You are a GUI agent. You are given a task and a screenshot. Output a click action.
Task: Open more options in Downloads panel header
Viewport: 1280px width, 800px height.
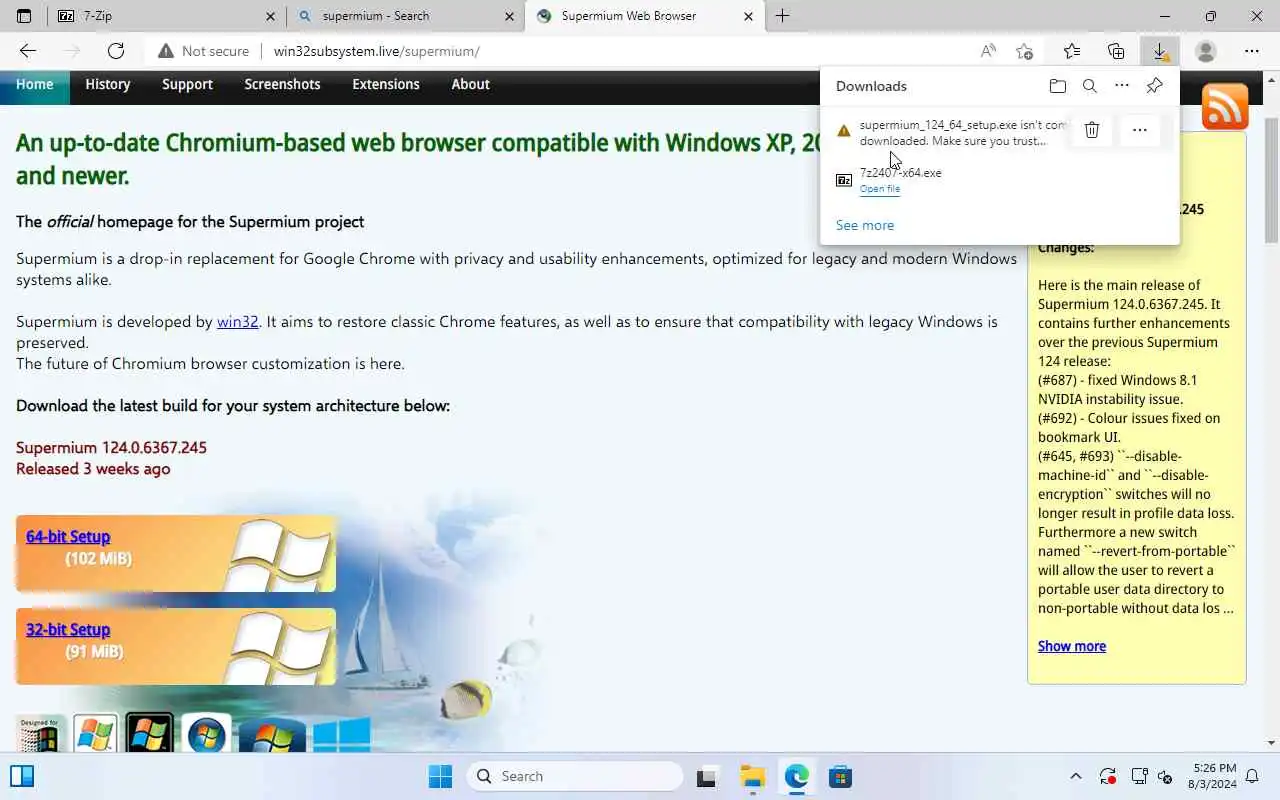click(x=1122, y=86)
